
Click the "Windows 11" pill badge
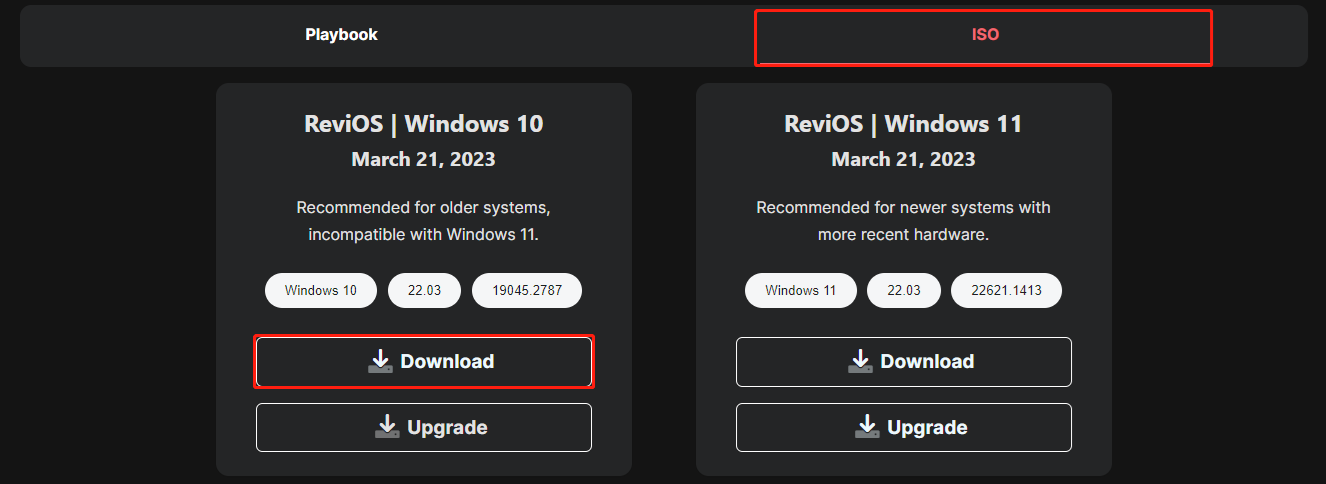(800, 290)
